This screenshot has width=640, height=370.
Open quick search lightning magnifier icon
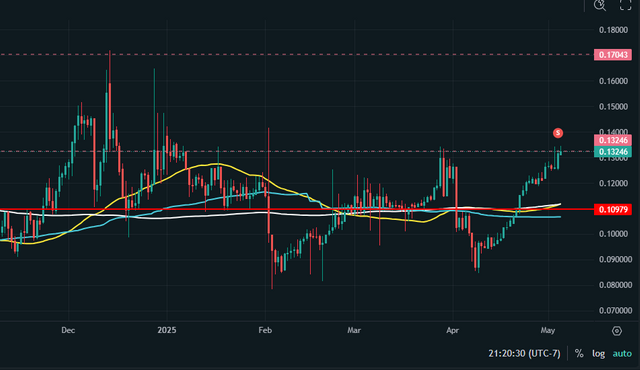click(x=600, y=4)
